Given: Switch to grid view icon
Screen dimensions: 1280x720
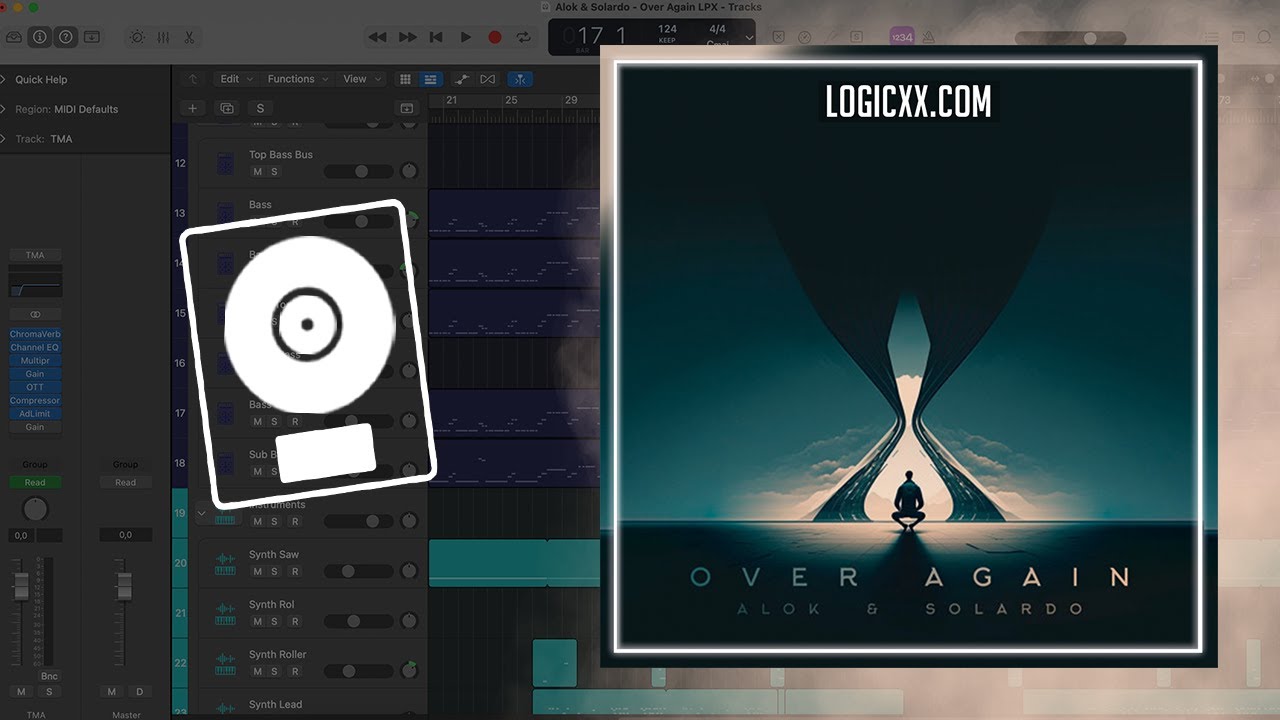Looking at the screenshot, I should [x=405, y=79].
